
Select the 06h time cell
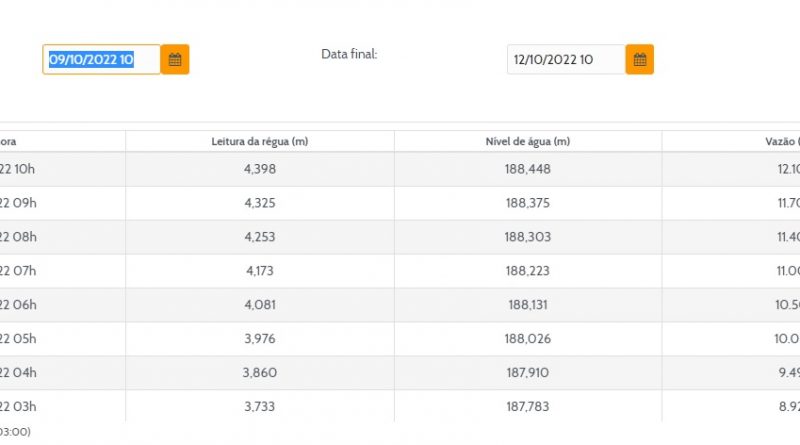[x=18, y=305]
